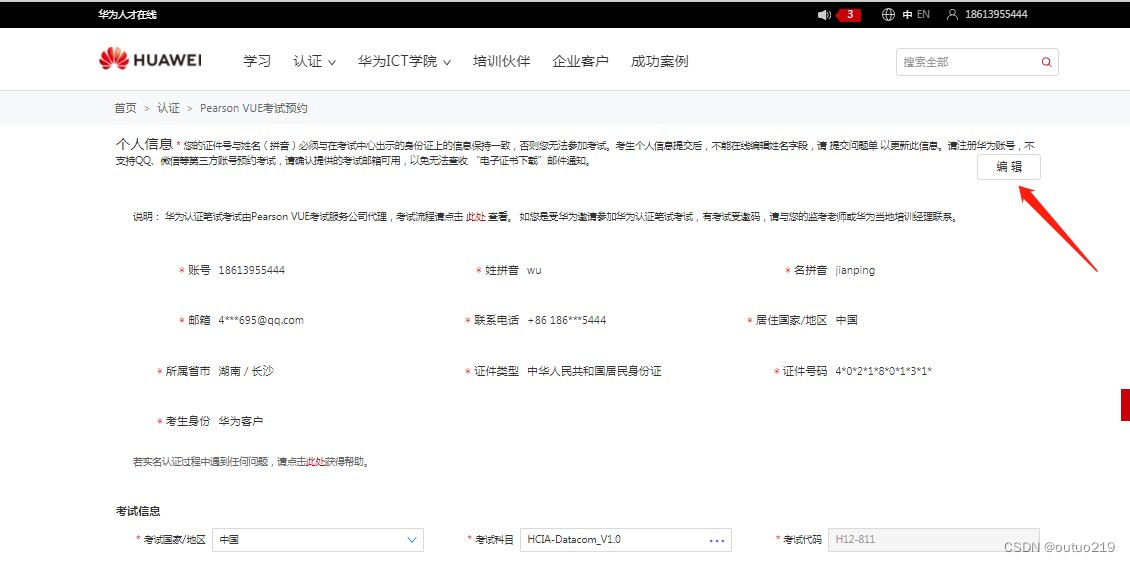Image resolution: width=1130 pixels, height=562 pixels.
Task: Click the 账号 value 18613955444
Action: [x=252, y=270]
